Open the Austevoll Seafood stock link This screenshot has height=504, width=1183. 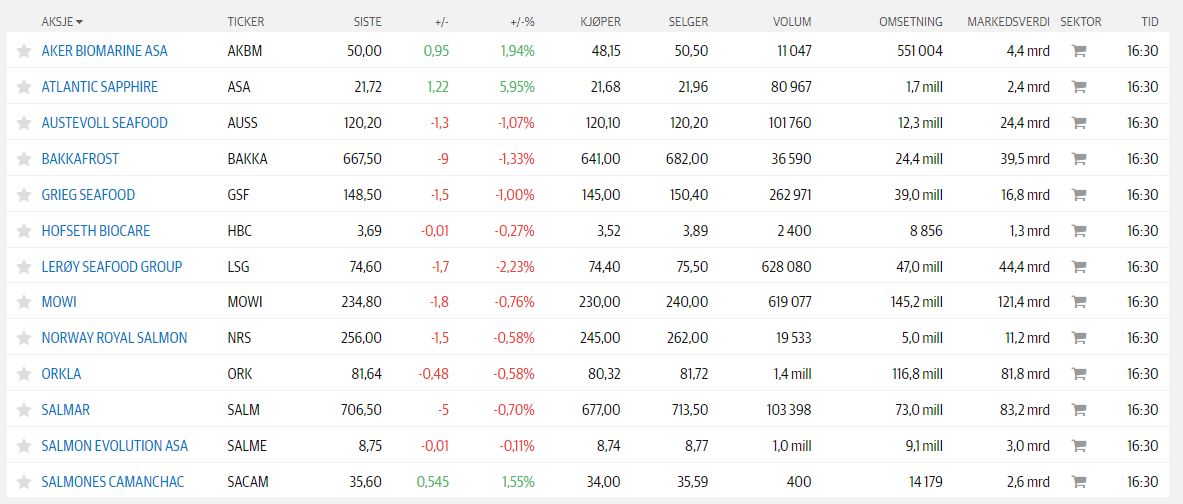[x=104, y=123]
